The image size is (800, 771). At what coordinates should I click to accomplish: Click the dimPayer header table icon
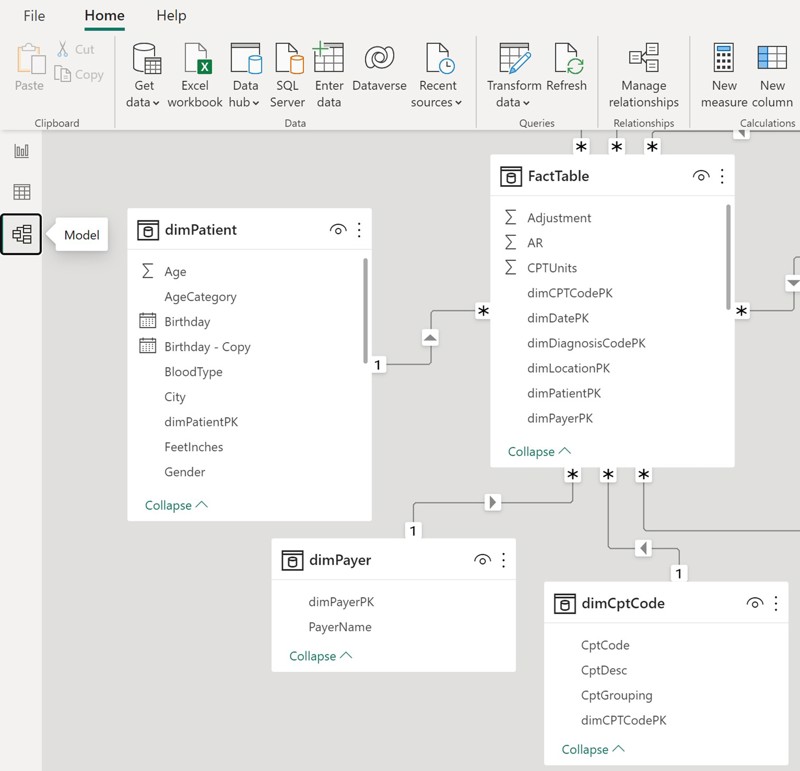(x=292, y=560)
